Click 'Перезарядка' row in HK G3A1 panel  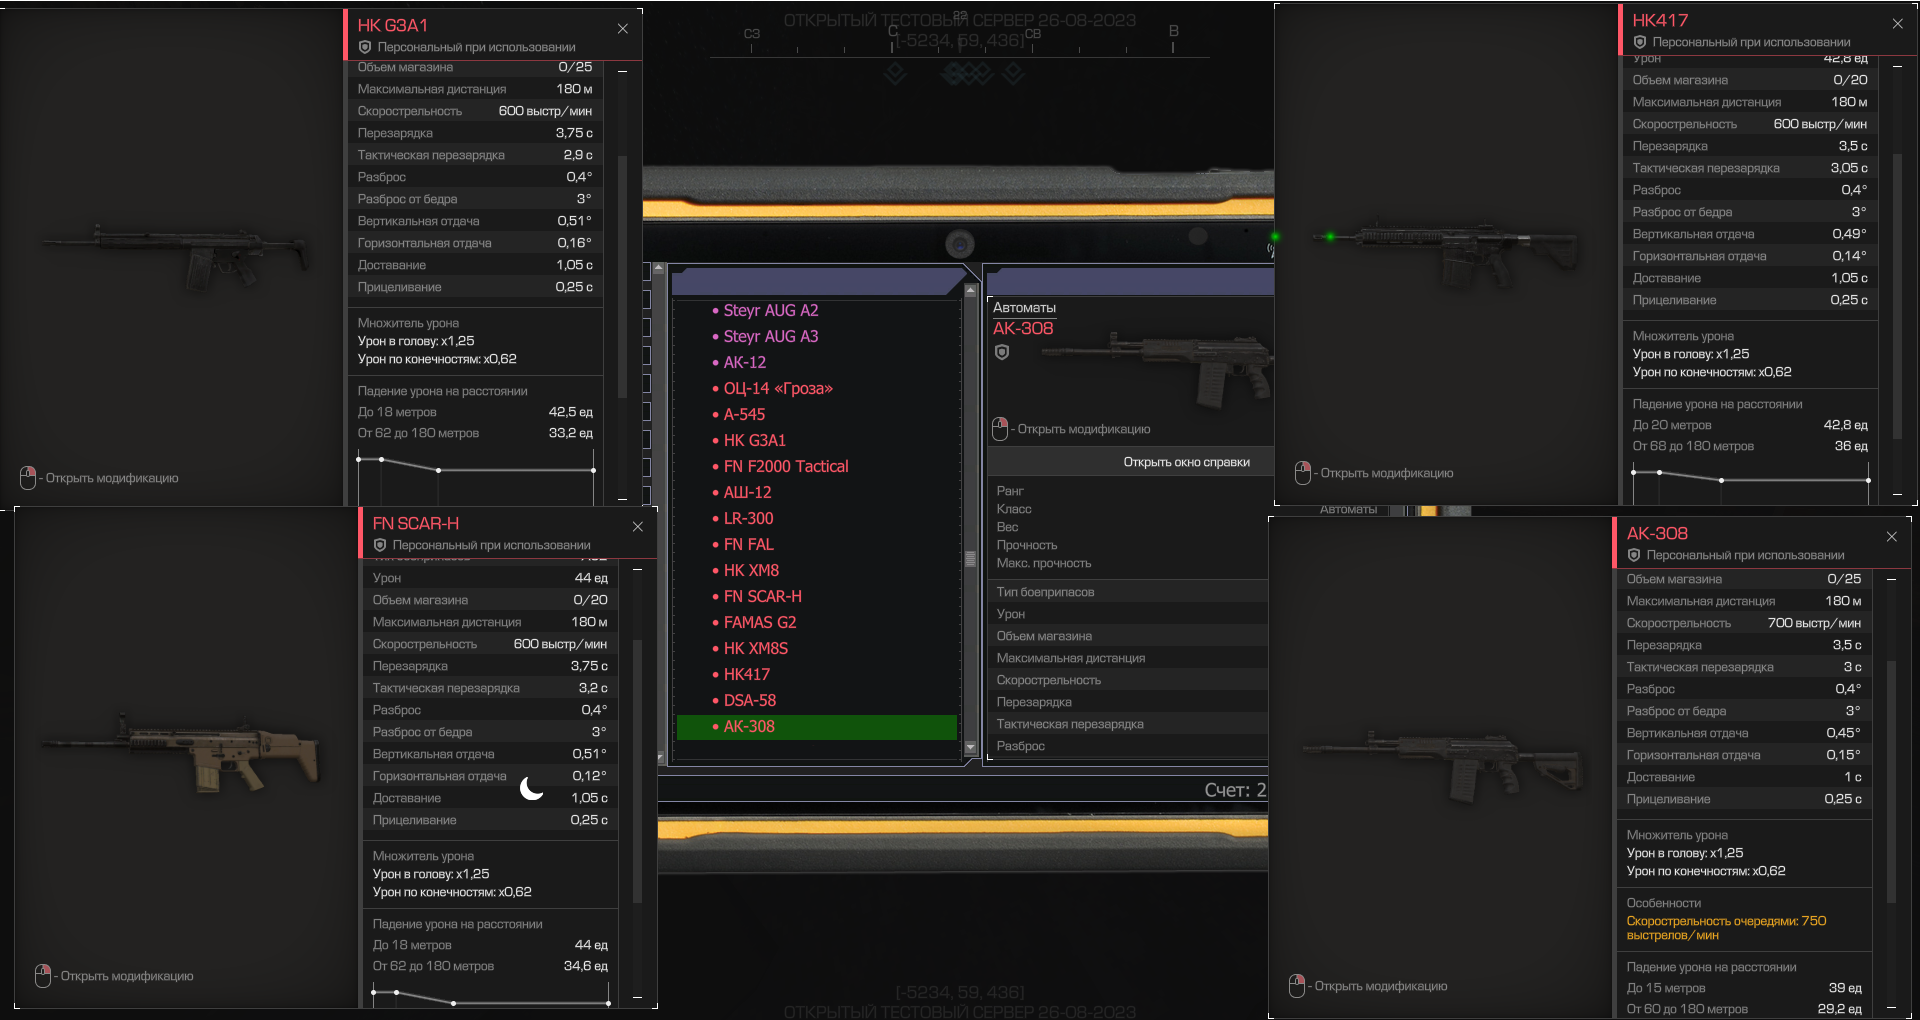(474, 133)
